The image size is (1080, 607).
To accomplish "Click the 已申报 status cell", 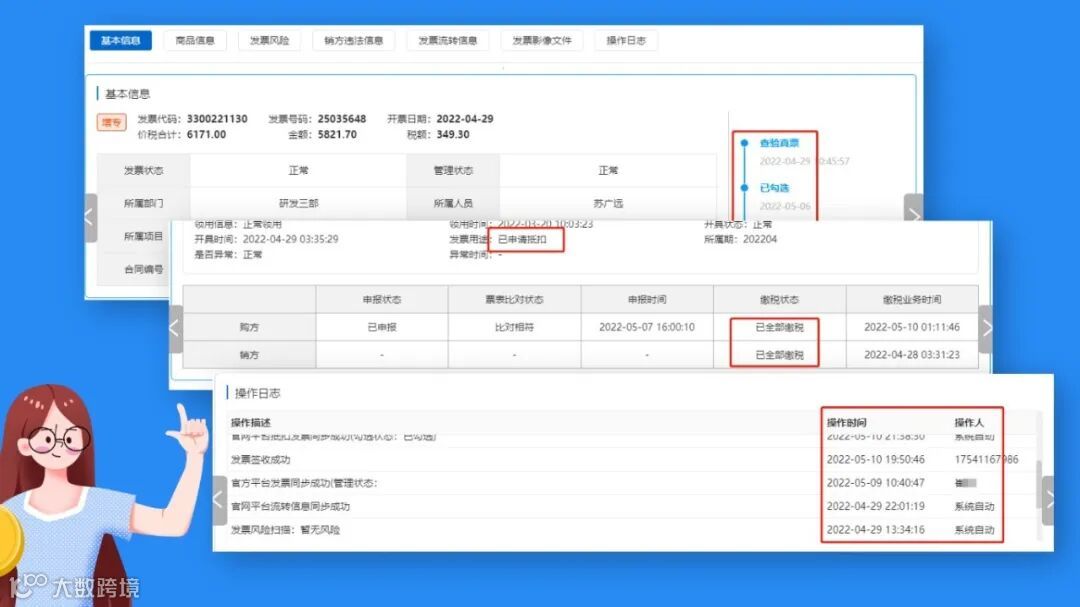I will tap(382, 327).
